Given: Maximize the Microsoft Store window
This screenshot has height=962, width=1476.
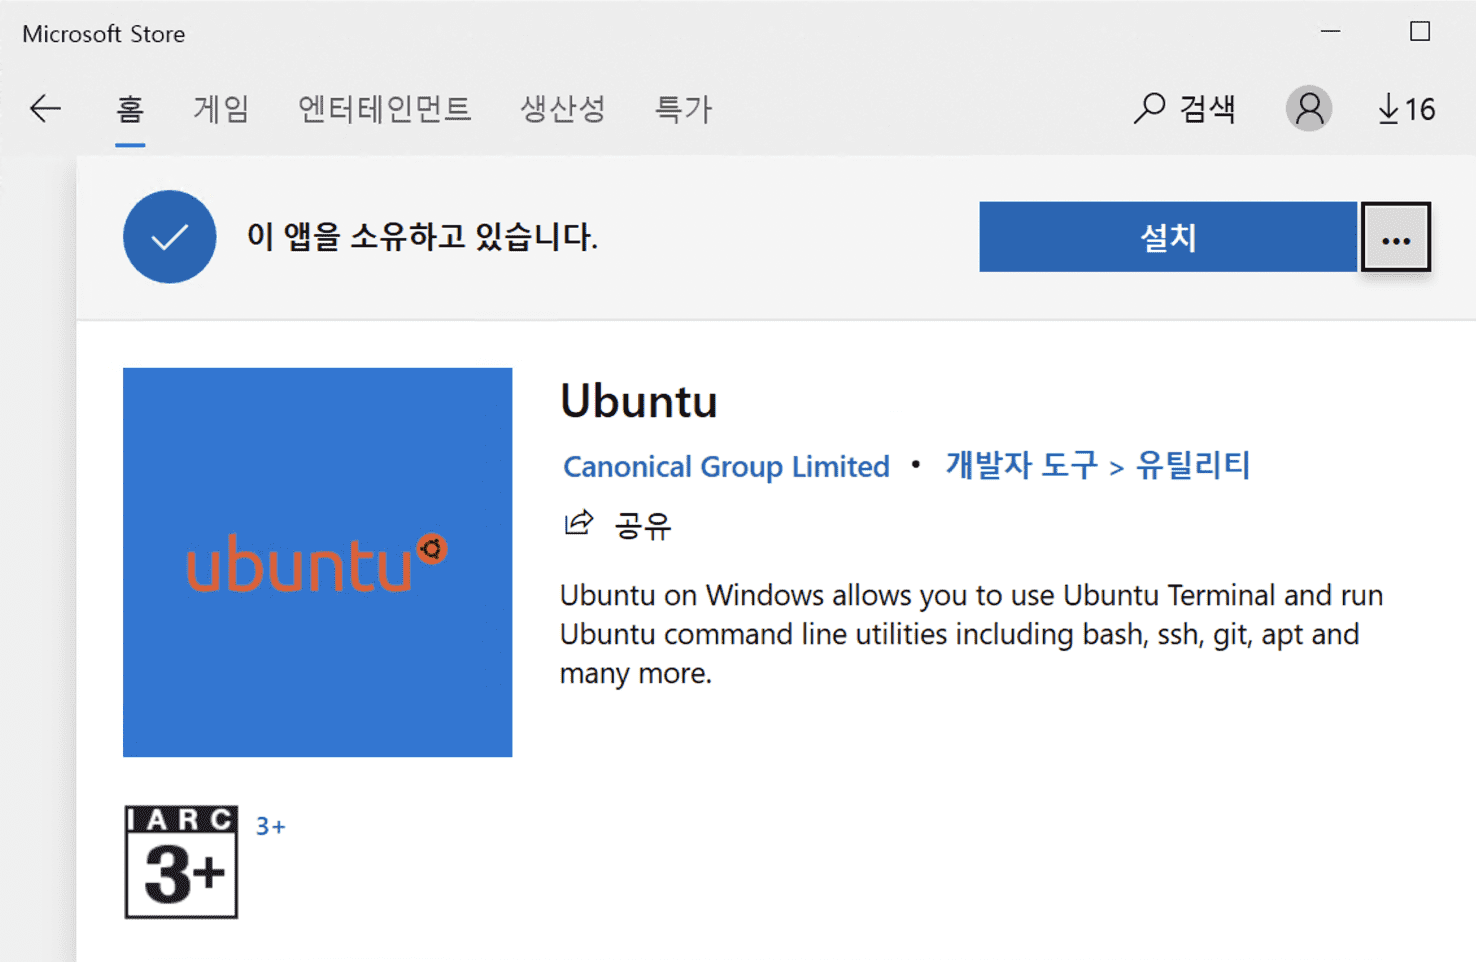Looking at the screenshot, I should coord(1420,32).
